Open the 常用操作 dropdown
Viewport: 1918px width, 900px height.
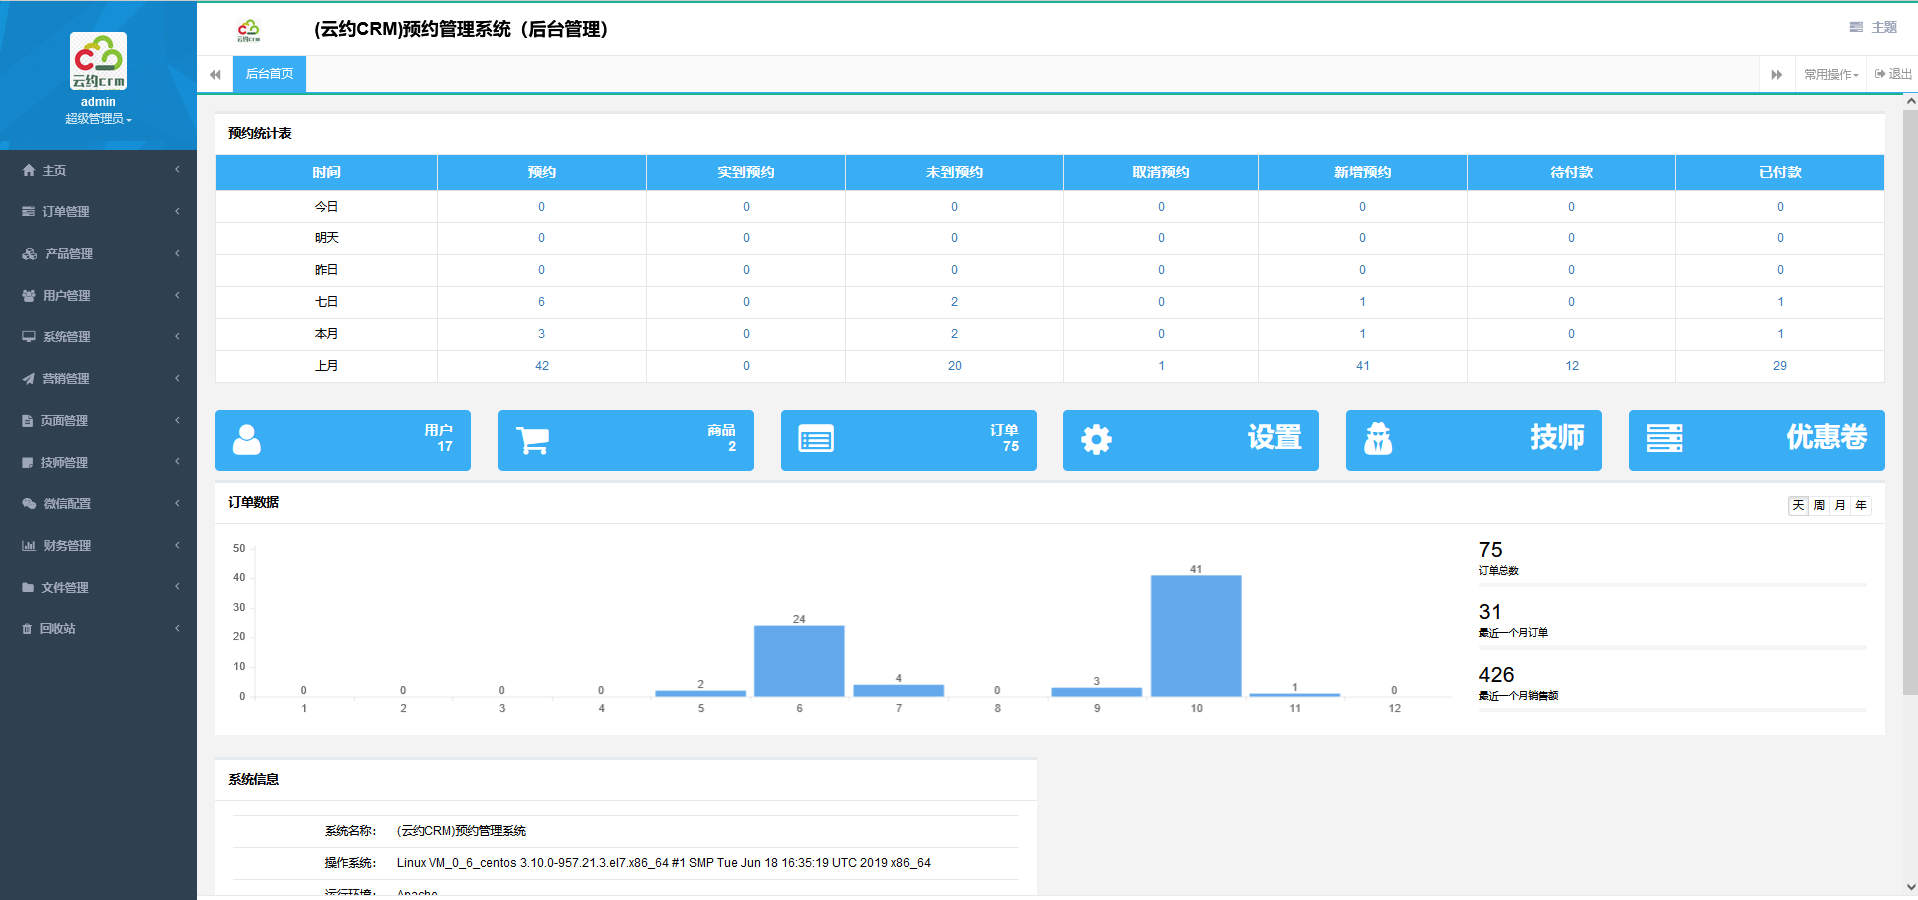tap(1830, 75)
